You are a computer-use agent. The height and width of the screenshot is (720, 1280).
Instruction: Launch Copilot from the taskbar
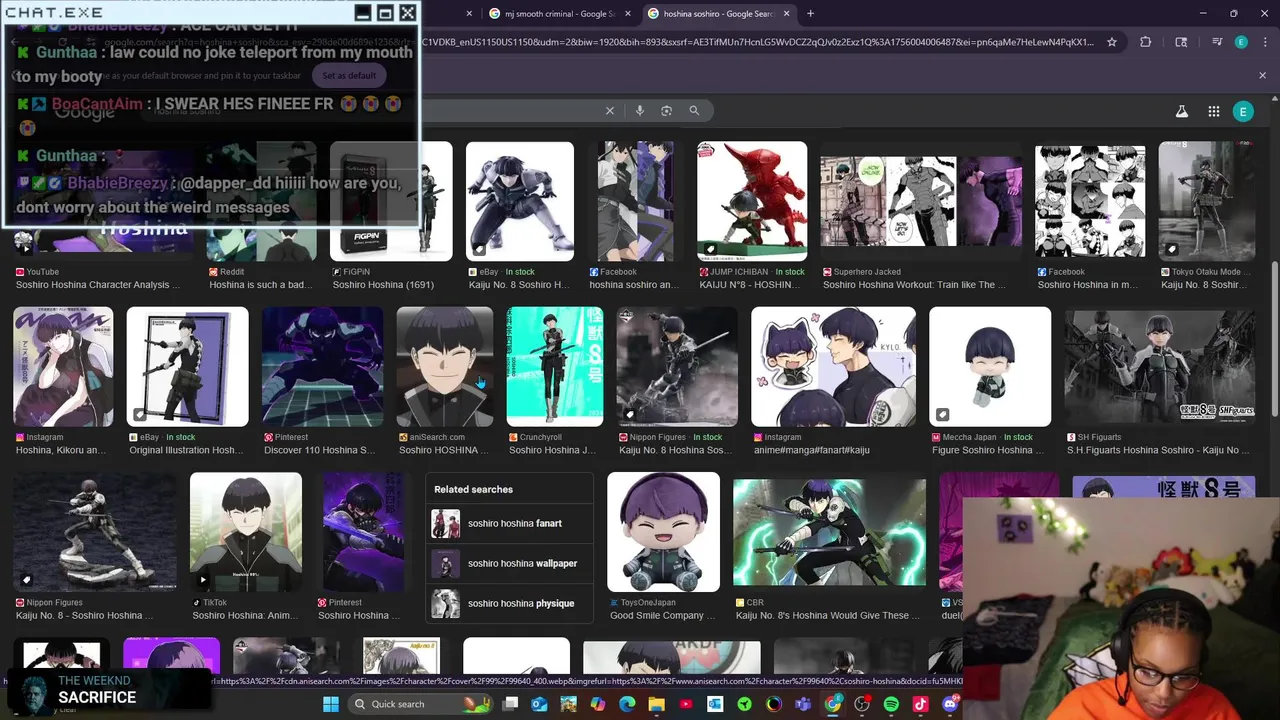point(598,704)
